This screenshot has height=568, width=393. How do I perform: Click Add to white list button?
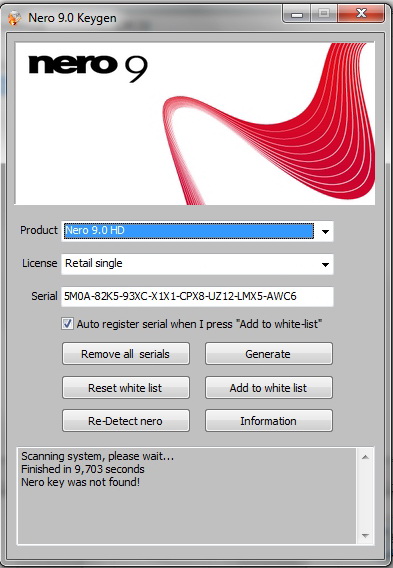(x=268, y=388)
